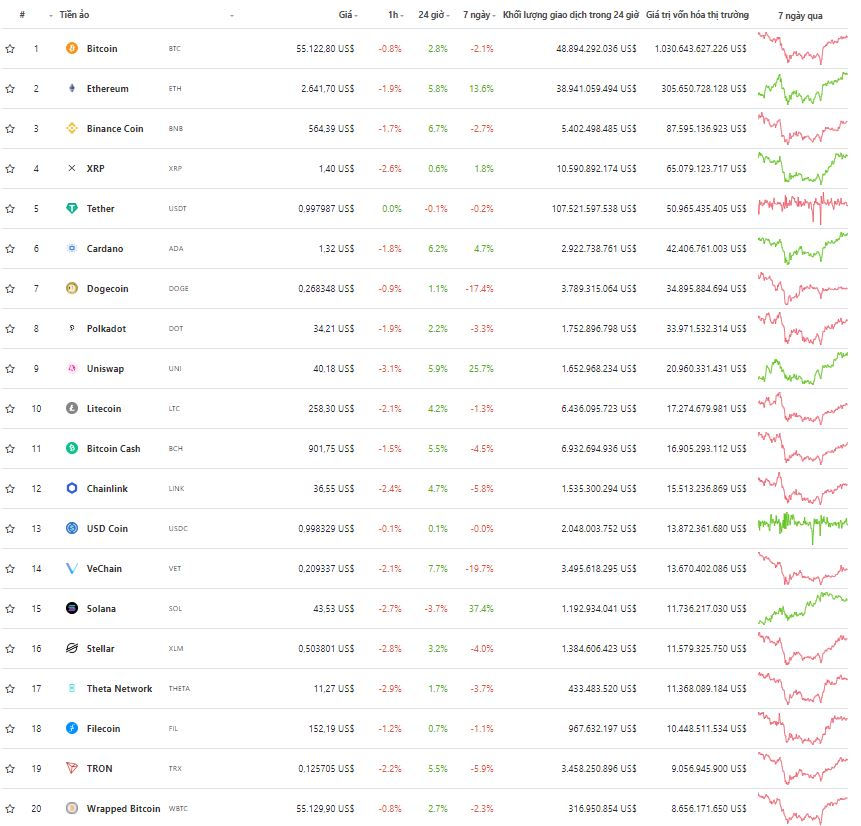Click the TRON logo icon

[72, 768]
